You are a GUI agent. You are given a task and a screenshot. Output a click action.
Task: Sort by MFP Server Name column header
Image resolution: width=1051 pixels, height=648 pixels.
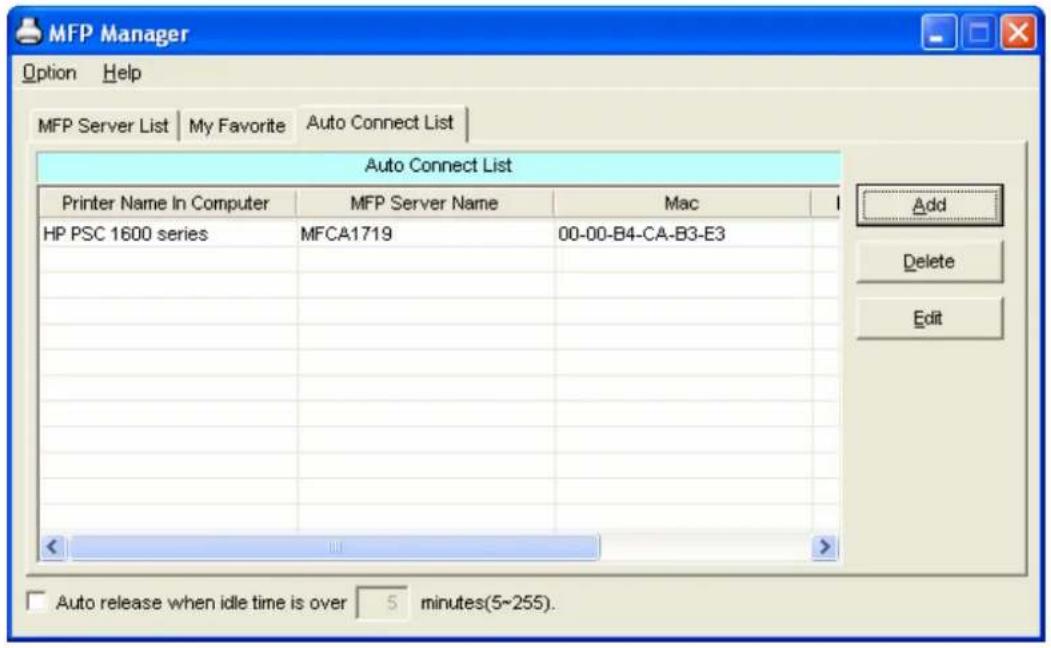[424, 203]
